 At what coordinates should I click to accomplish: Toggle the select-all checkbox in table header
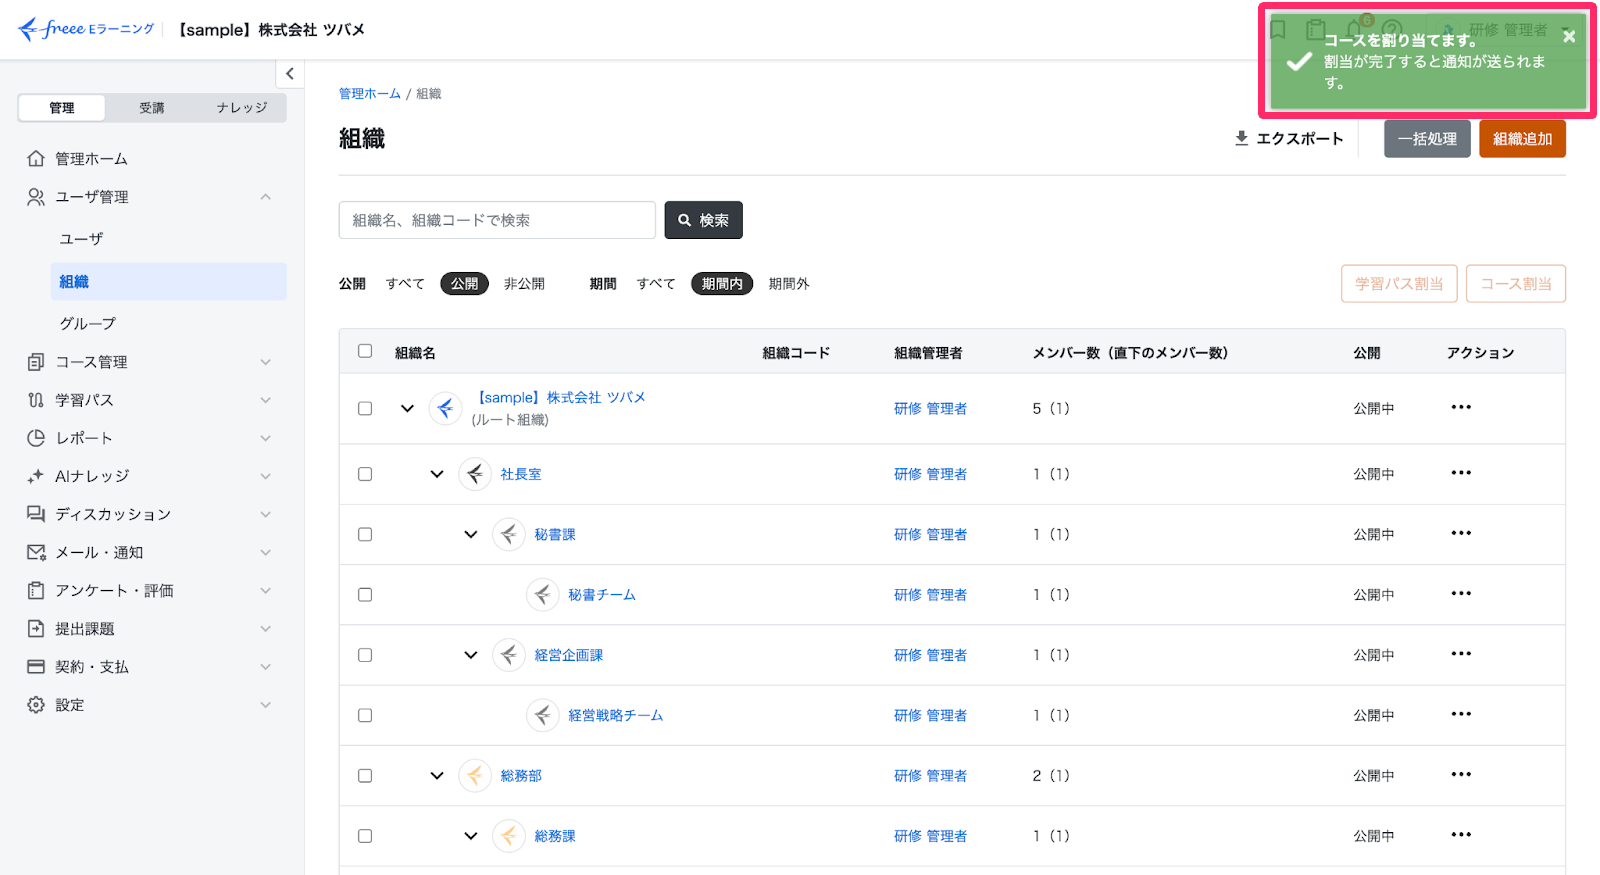pyautogui.click(x=365, y=351)
